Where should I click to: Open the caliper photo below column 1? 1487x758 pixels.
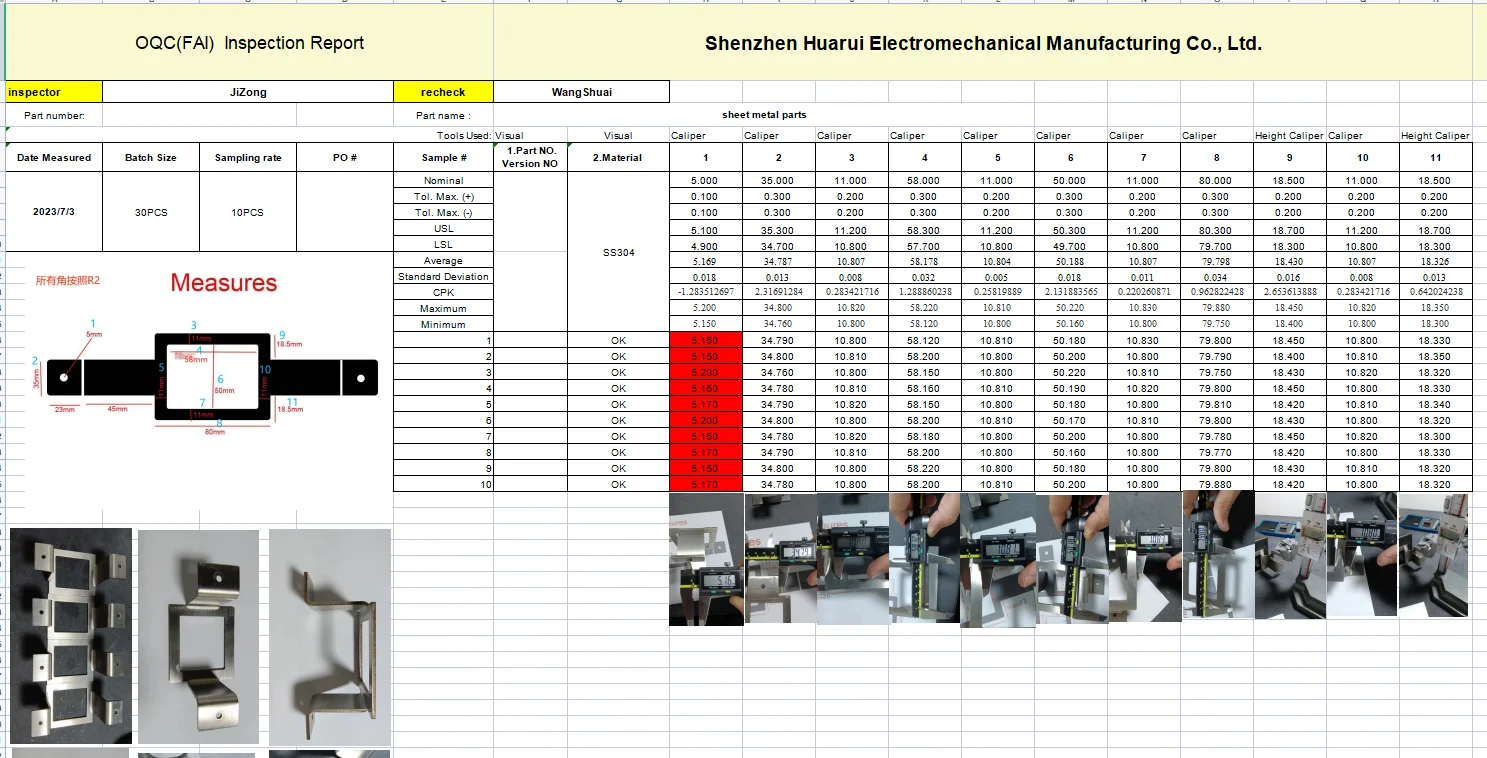[x=706, y=559]
